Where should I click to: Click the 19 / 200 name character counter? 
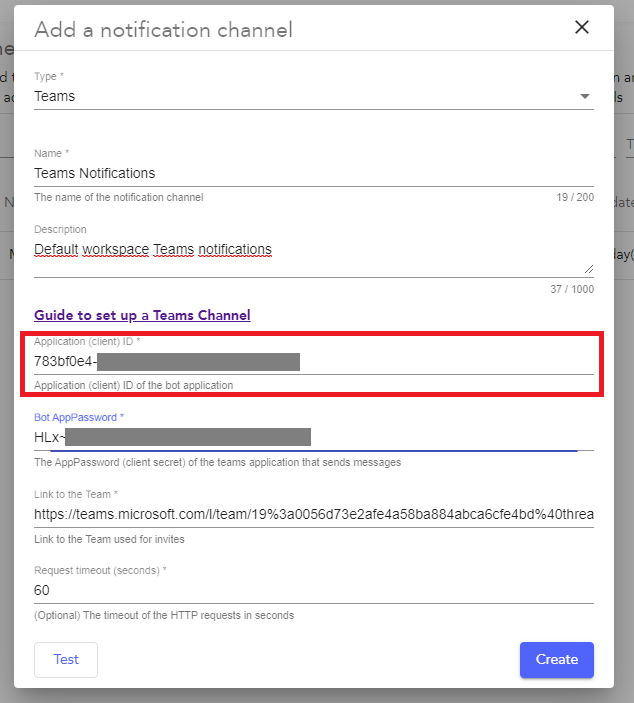coord(575,197)
